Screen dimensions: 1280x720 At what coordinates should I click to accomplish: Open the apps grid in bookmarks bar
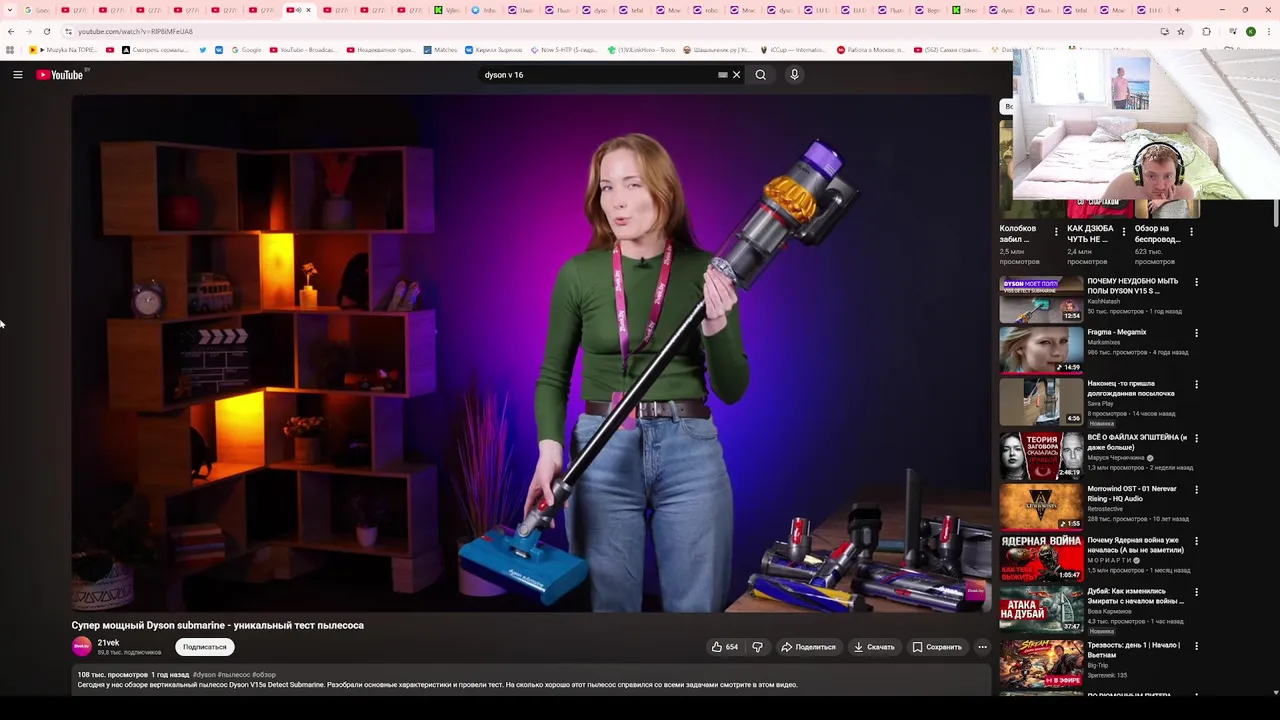click(10, 50)
